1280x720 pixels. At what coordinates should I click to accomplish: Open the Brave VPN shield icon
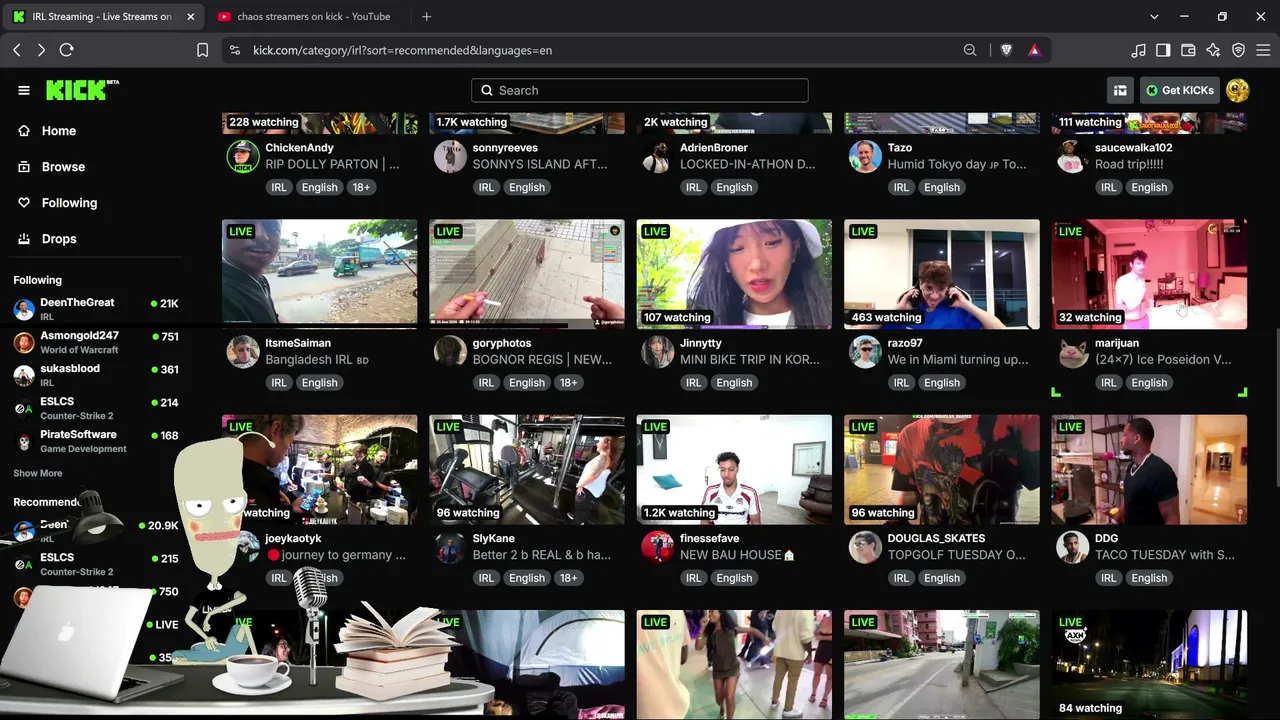point(1238,50)
